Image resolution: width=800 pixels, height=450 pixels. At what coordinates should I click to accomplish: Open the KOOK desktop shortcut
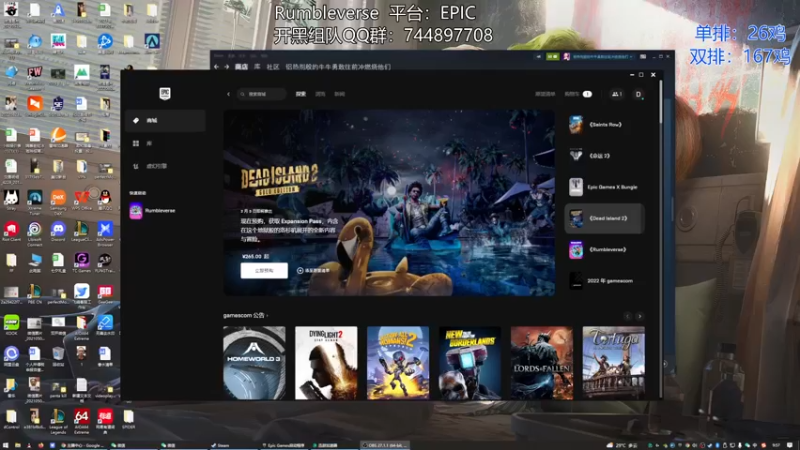(x=11, y=325)
